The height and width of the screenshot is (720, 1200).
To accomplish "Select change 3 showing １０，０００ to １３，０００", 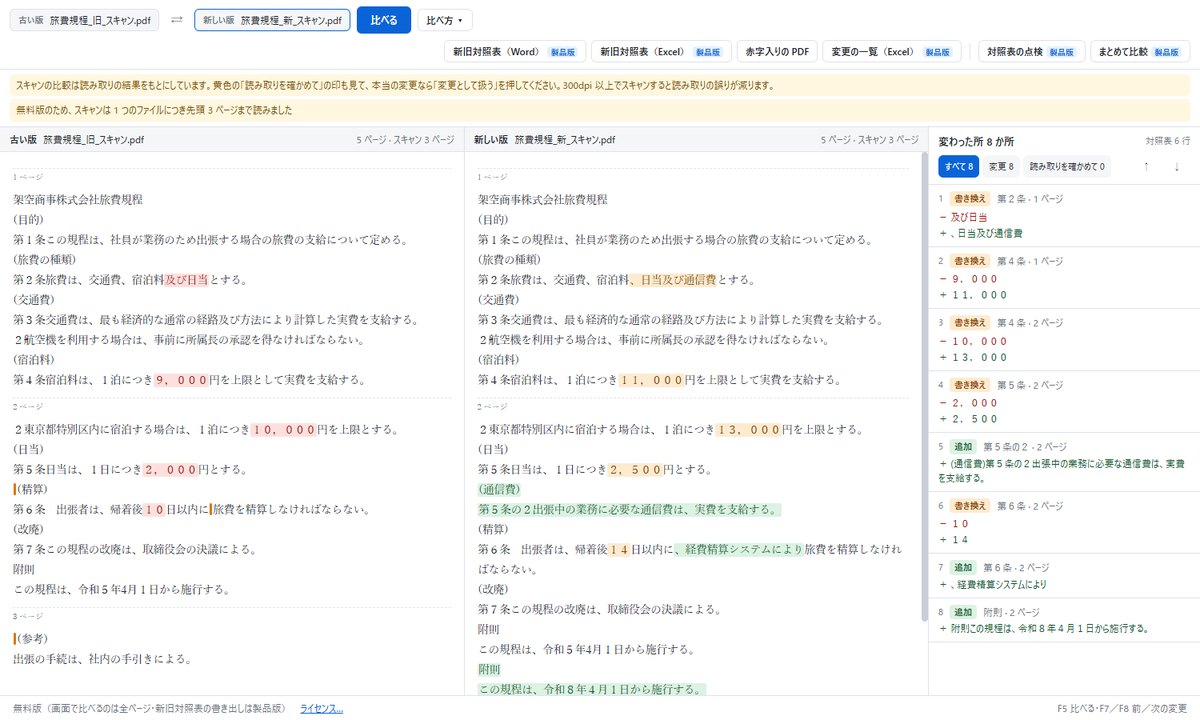I will (x=1064, y=340).
